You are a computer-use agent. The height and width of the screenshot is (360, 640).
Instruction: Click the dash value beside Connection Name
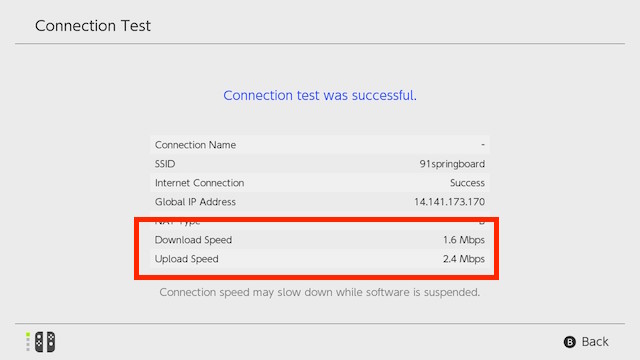(x=483, y=144)
